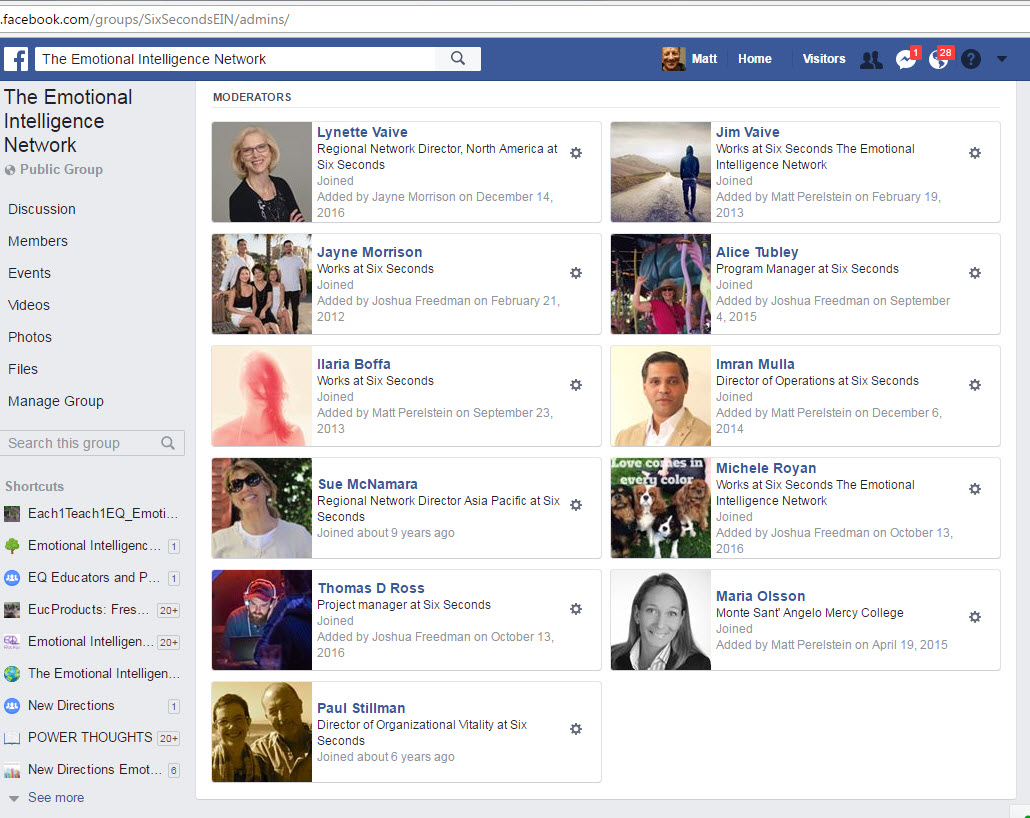Image resolution: width=1030 pixels, height=818 pixels.
Task: Open the notifications globe icon
Action: (x=938, y=60)
